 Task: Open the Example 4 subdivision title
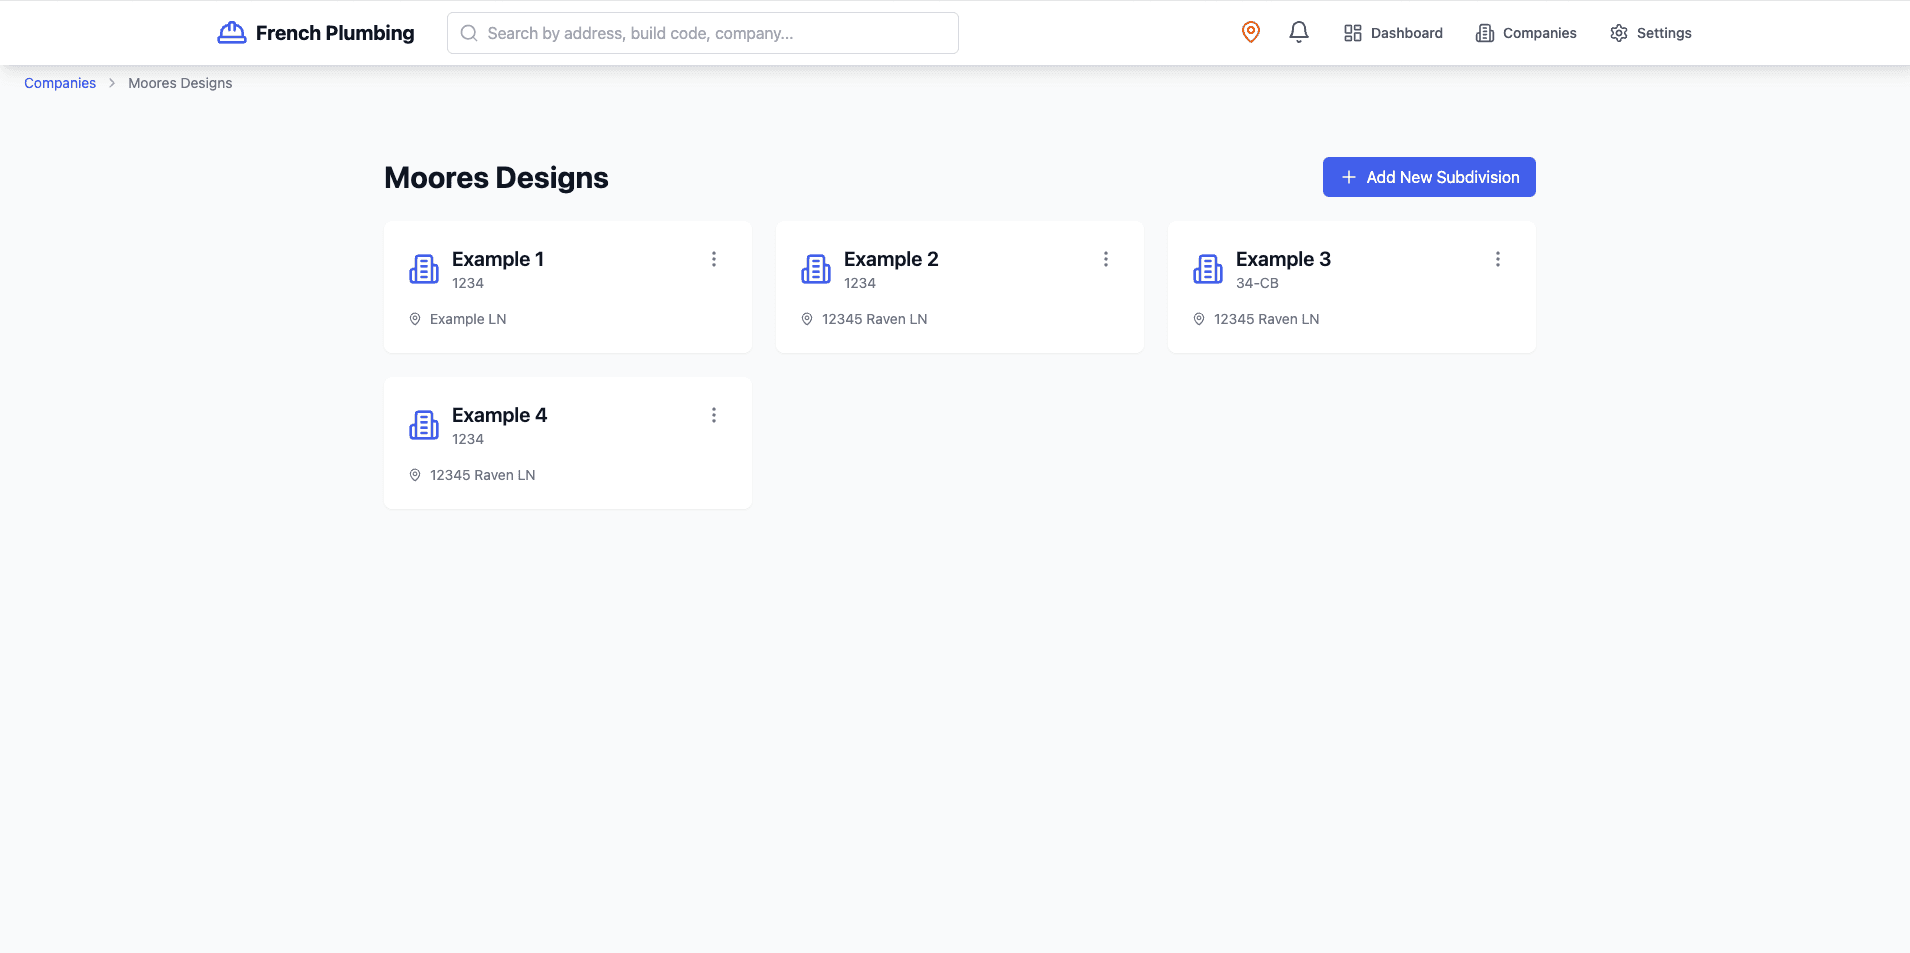pyautogui.click(x=499, y=415)
